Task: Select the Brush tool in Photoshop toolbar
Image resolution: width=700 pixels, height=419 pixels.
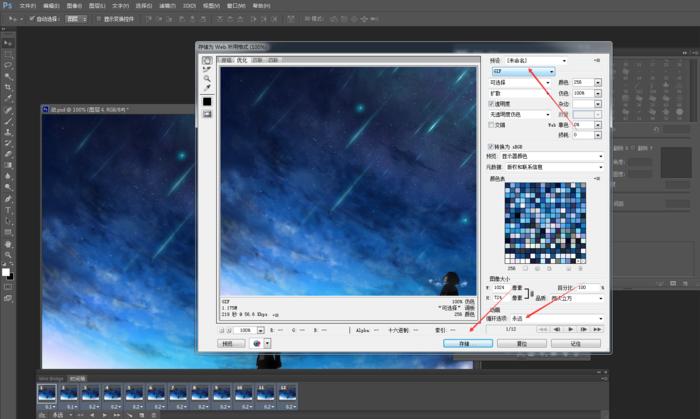Action: [x=8, y=121]
